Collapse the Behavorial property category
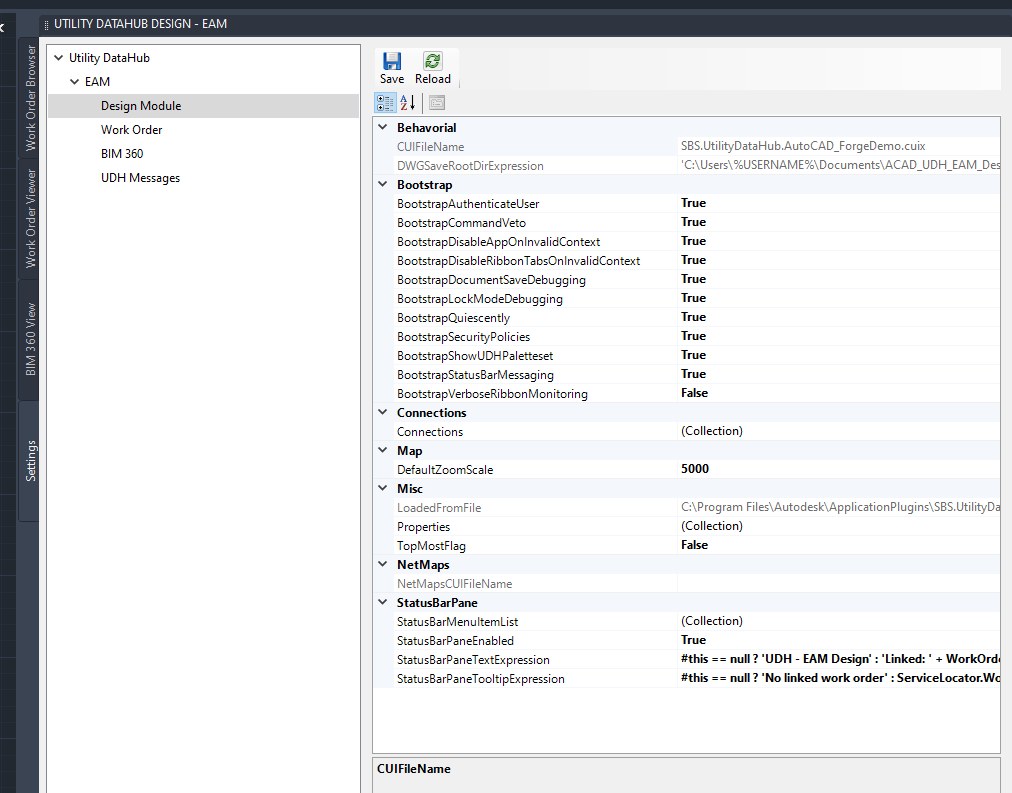 click(x=383, y=128)
